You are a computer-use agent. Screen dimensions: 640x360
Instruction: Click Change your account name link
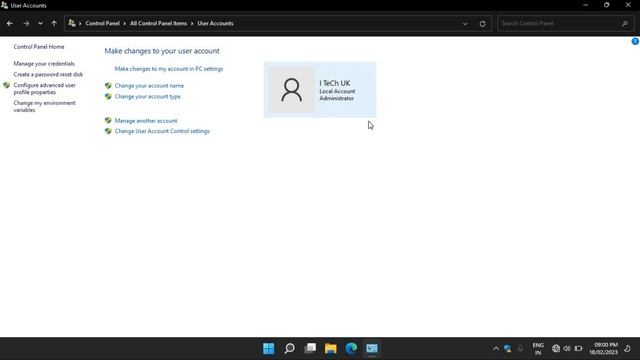(149, 86)
